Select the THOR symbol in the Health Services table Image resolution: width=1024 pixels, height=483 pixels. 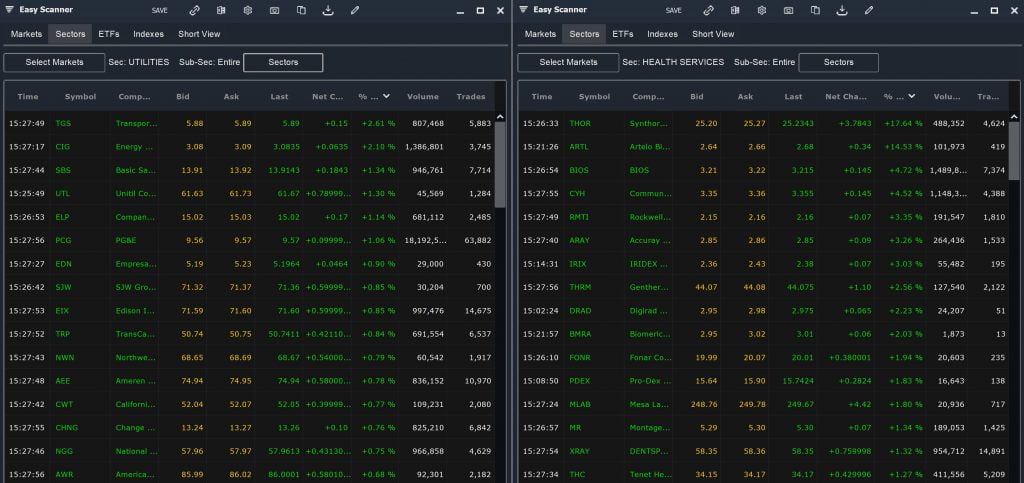tap(580, 123)
